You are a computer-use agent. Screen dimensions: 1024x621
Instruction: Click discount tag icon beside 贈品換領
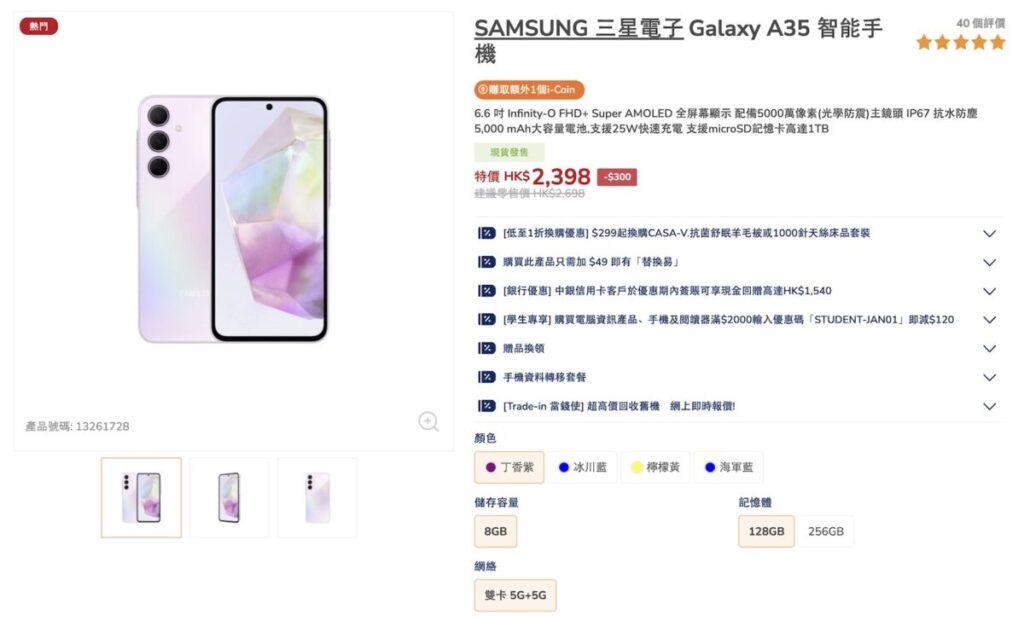(x=487, y=348)
